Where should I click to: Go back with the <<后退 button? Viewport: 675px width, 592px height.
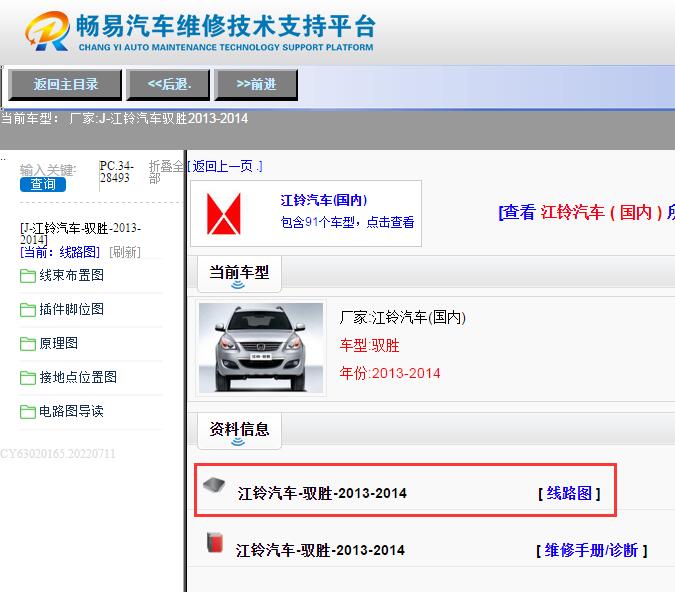pos(168,84)
